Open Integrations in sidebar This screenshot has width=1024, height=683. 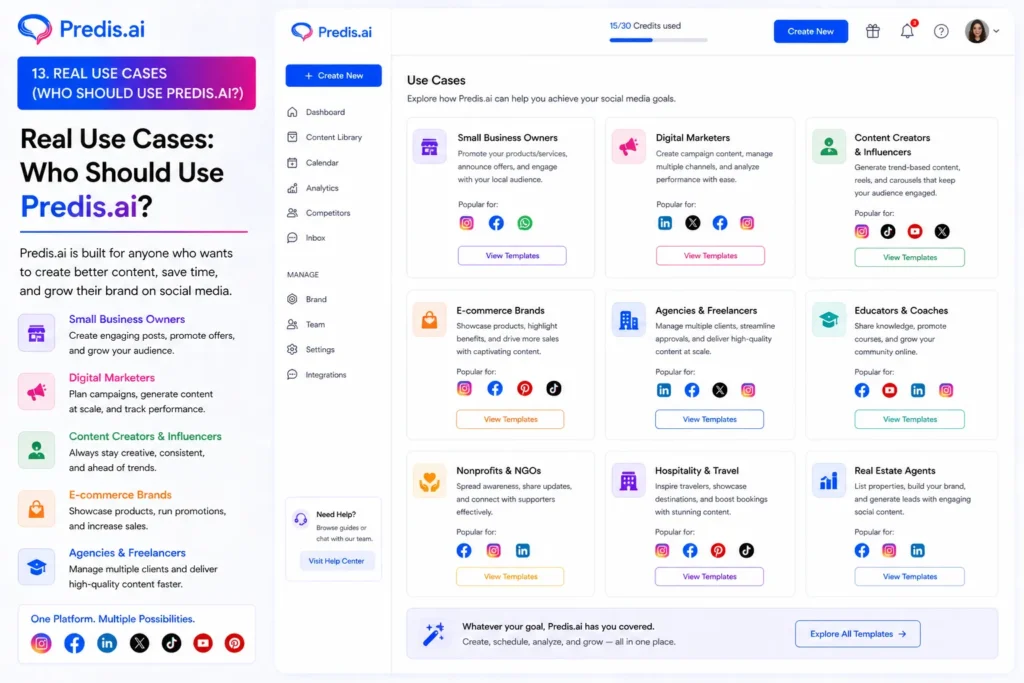click(317, 375)
